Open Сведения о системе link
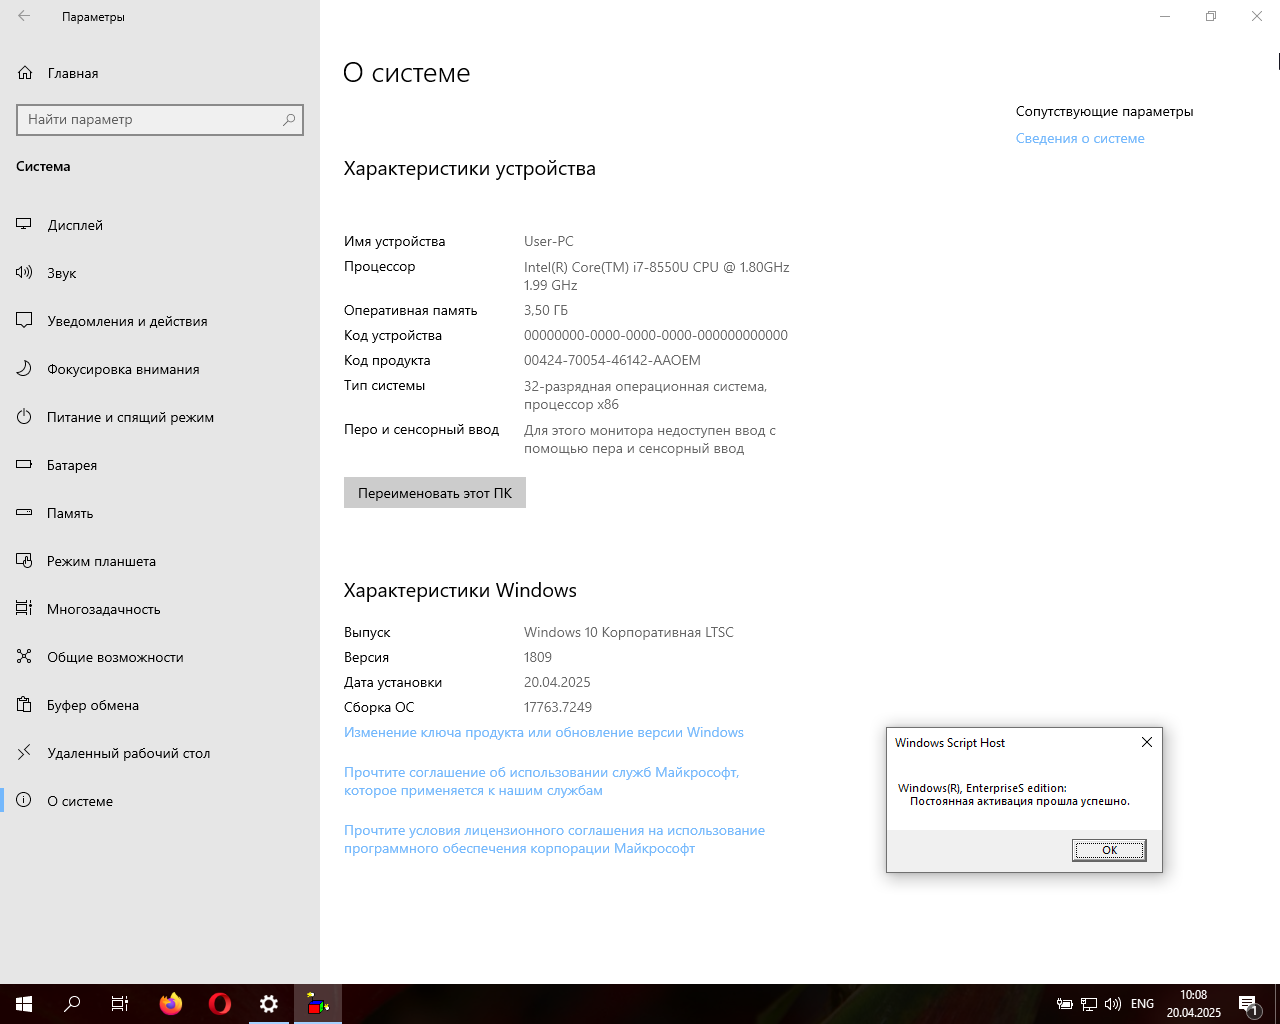 [1080, 139]
